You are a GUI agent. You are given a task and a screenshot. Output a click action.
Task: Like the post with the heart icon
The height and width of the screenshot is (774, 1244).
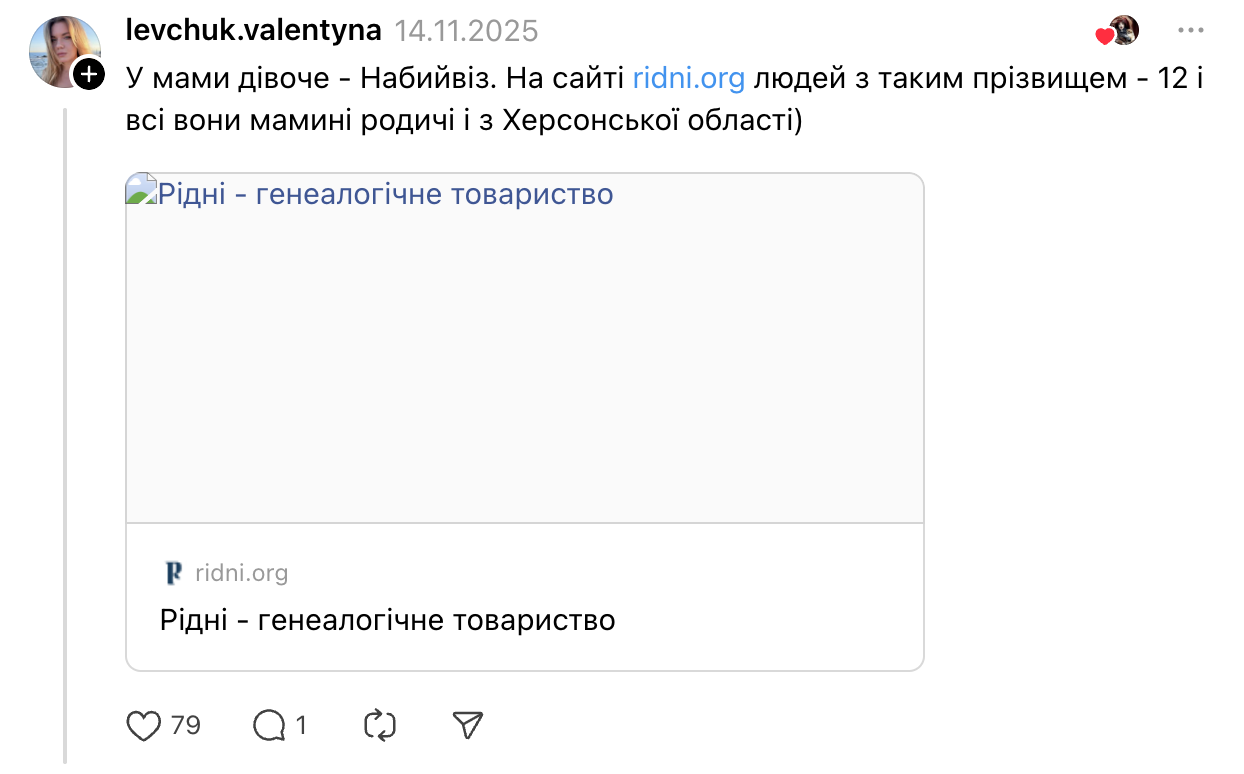point(144,725)
